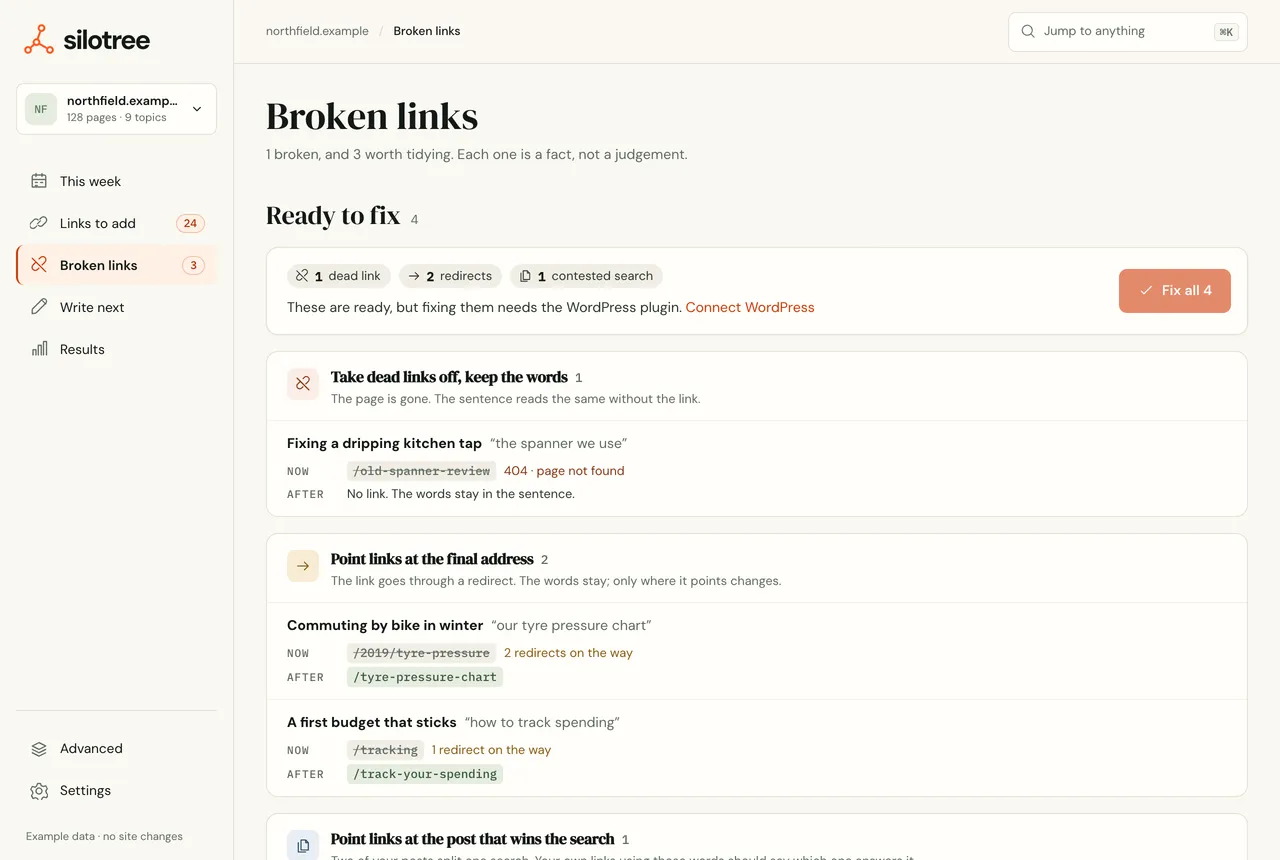The image size is (1280, 860).
Task: Click the search magnifier icon
Action: 1028,31
